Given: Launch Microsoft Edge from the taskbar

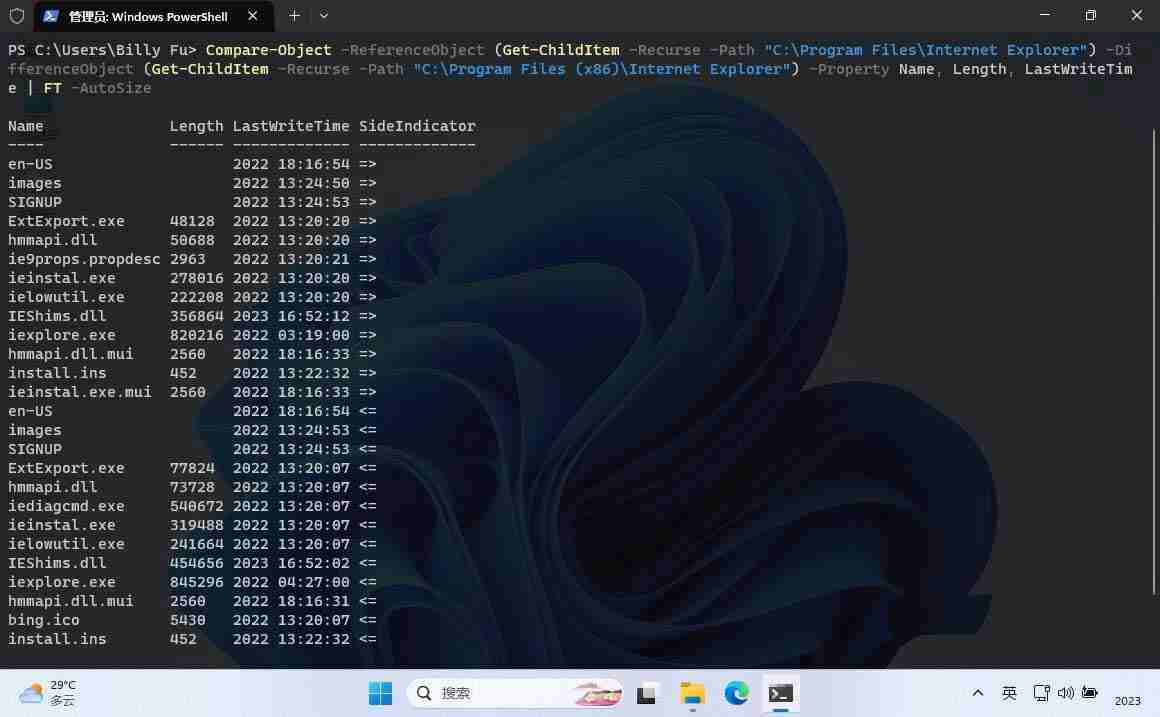Looking at the screenshot, I should pyautogui.click(x=737, y=692).
